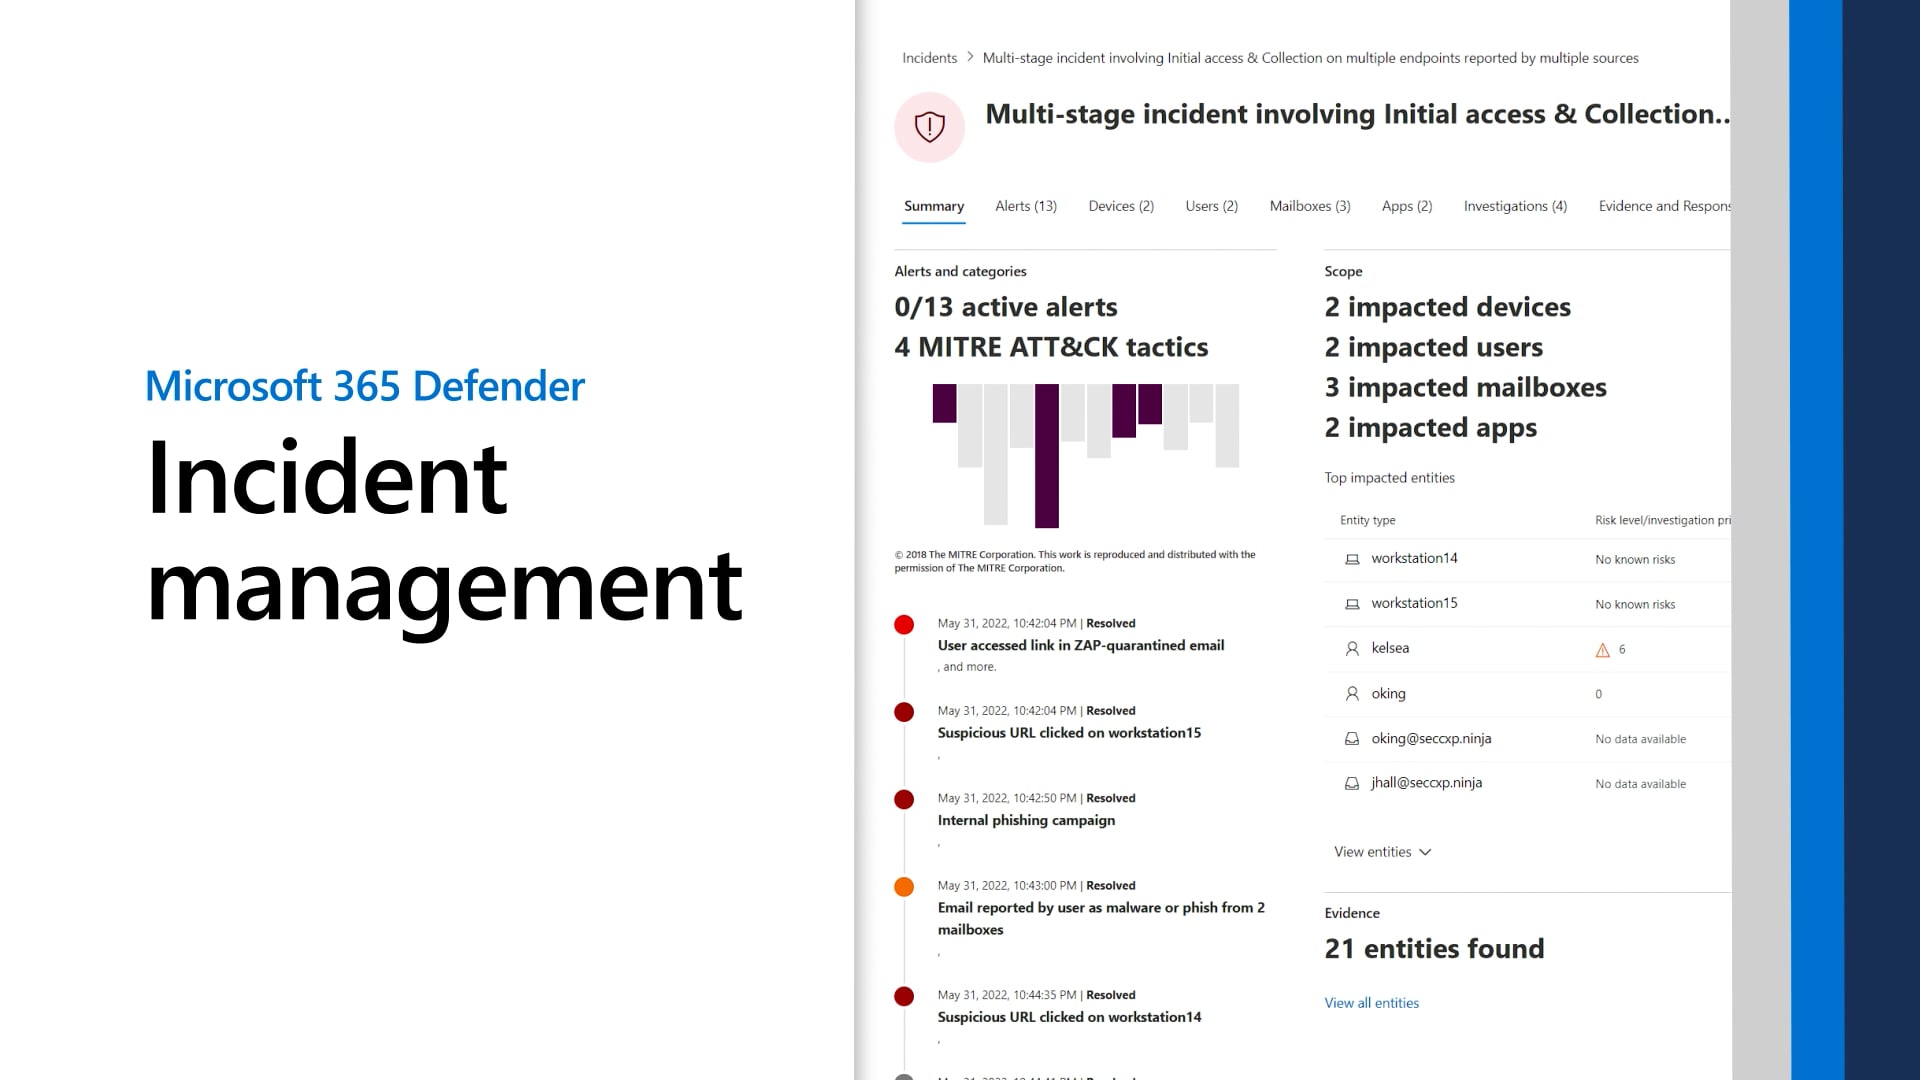The height and width of the screenshot is (1080, 1920).
Task: Click red marker for ZAP-quarantined email alert
Action: pyautogui.click(x=904, y=625)
